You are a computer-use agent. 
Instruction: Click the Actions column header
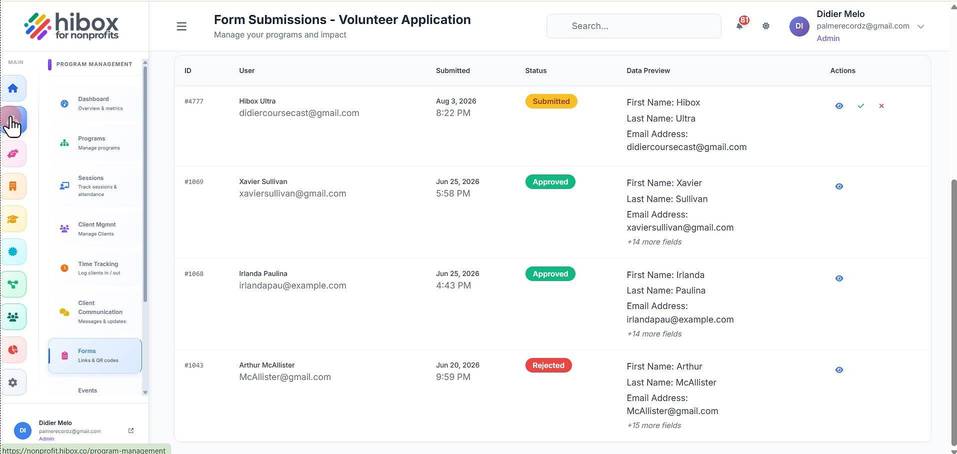(x=843, y=71)
